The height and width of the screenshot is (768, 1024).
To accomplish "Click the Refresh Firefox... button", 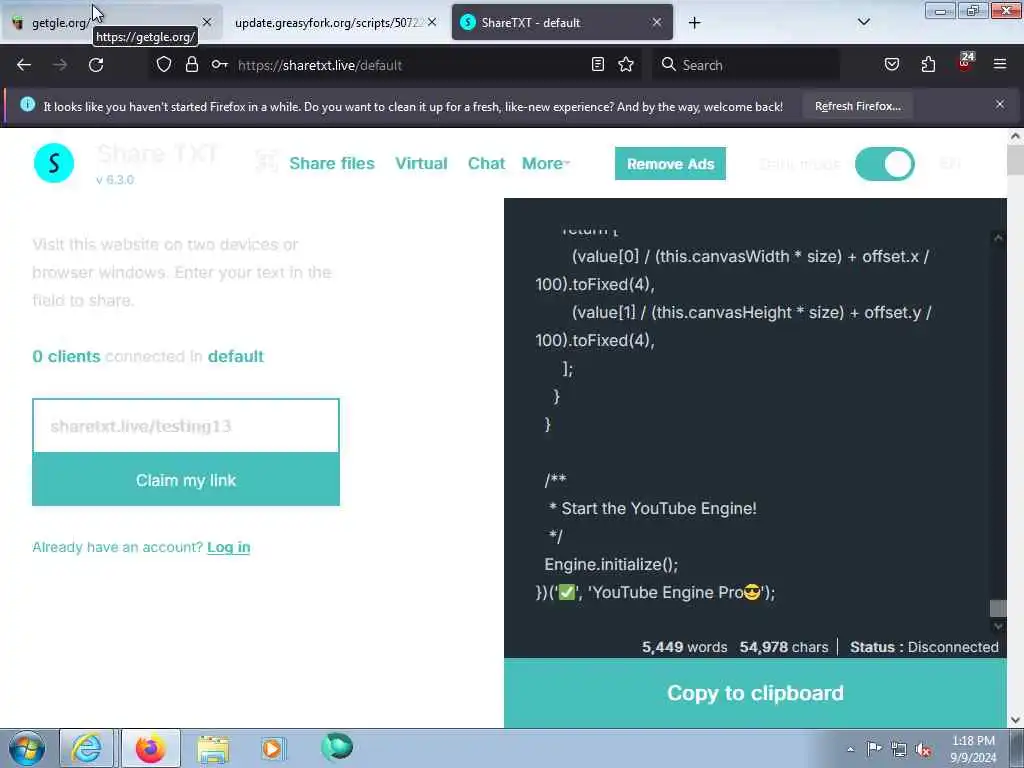I will click(x=857, y=106).
